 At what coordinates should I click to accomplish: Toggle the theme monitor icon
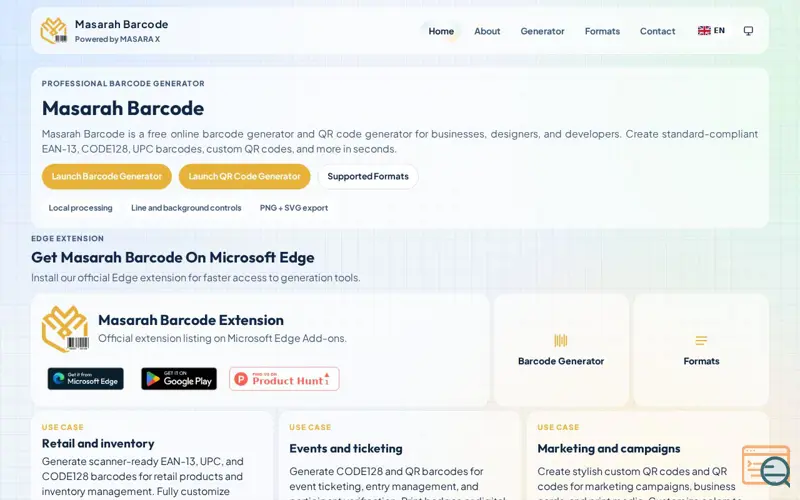pyautogui.click(x=748, y=31)
